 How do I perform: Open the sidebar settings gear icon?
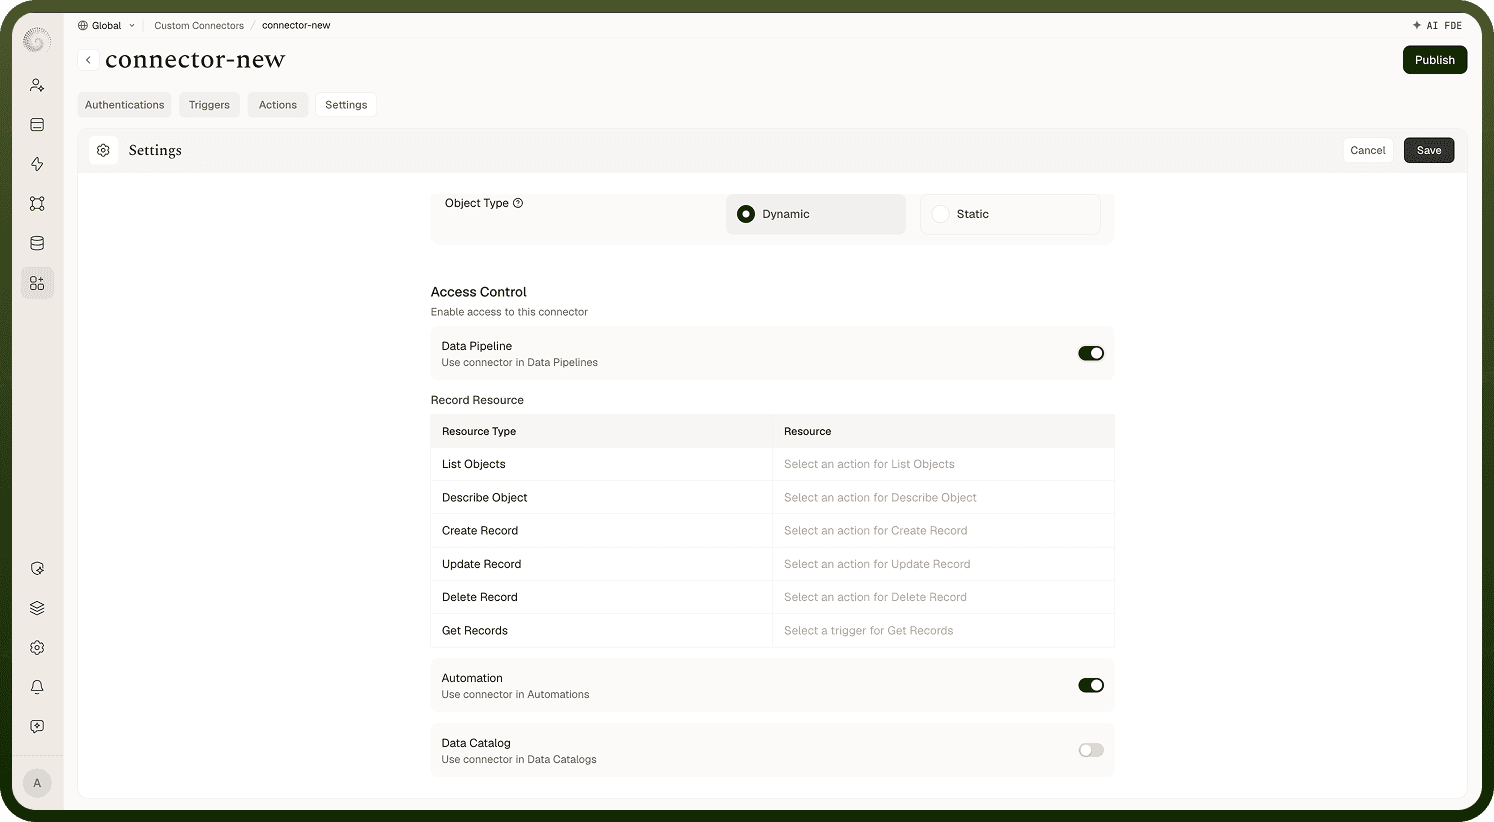[x=37, y=648]
